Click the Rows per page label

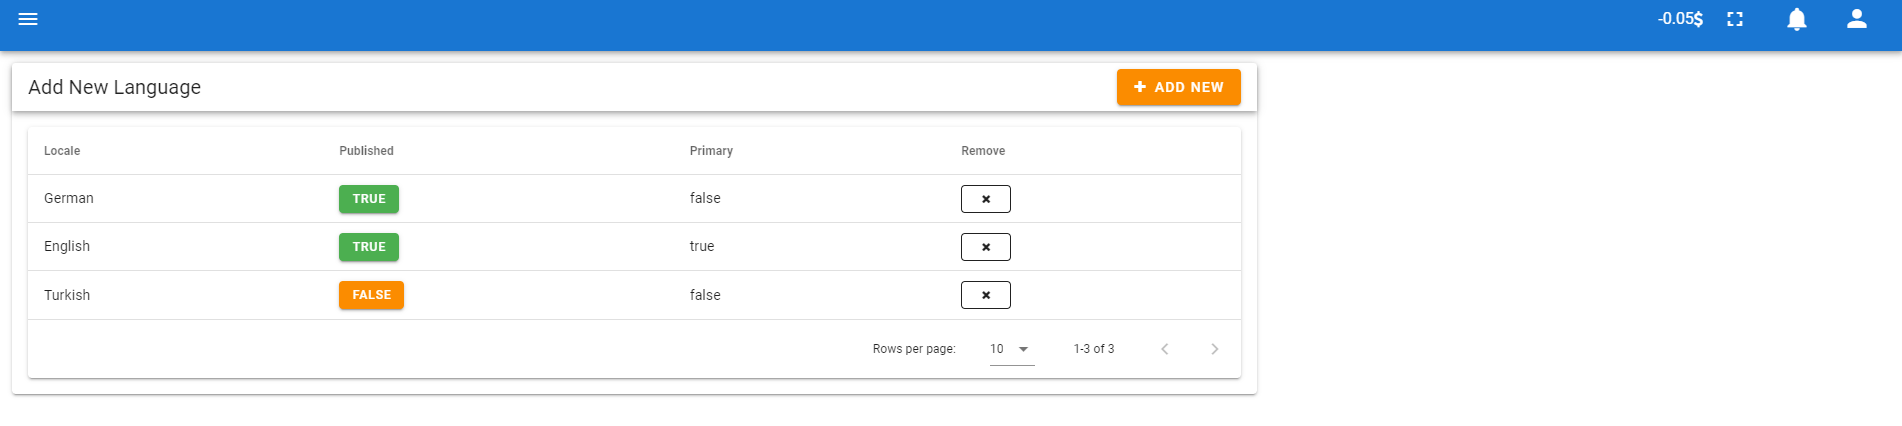pos(914,349)
